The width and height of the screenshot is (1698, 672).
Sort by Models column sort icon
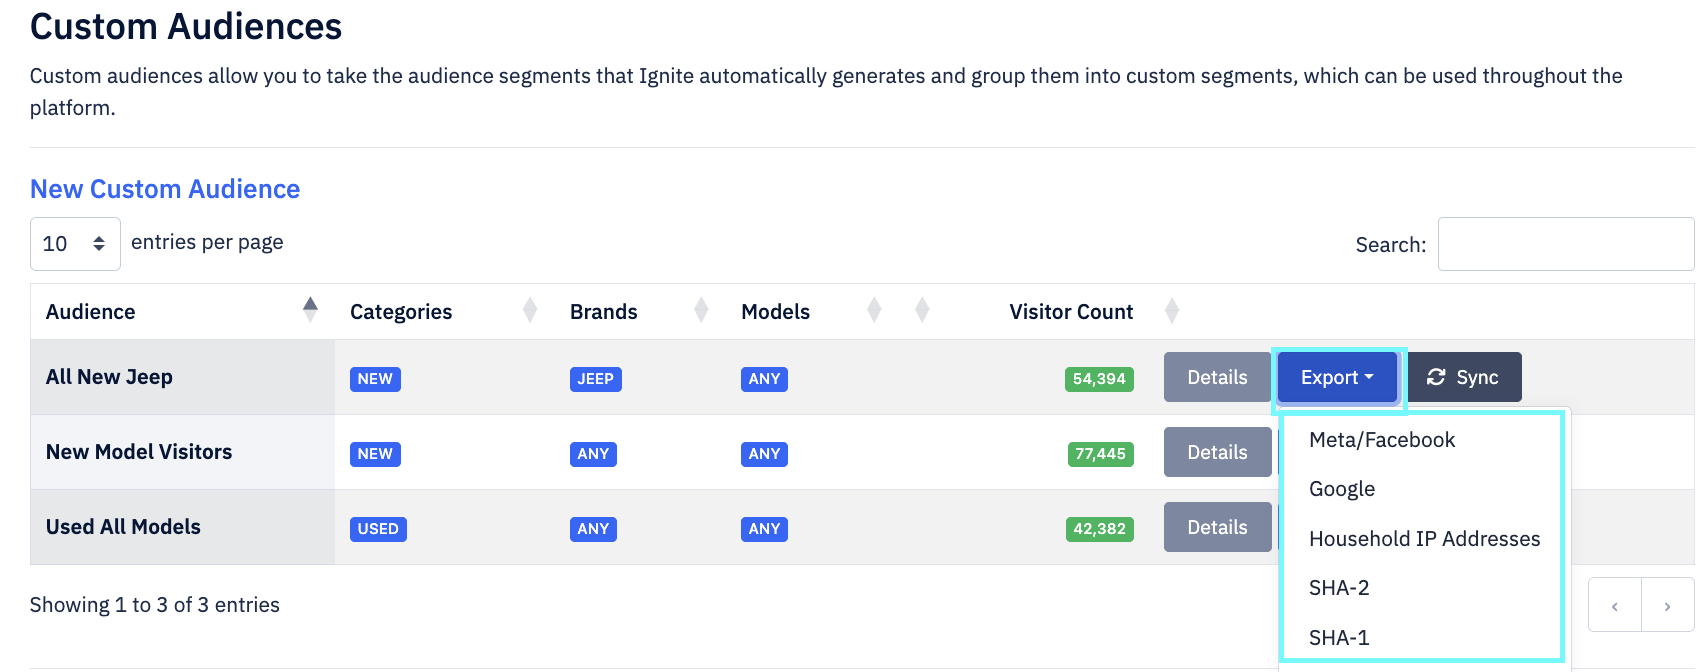pos(874,311)
